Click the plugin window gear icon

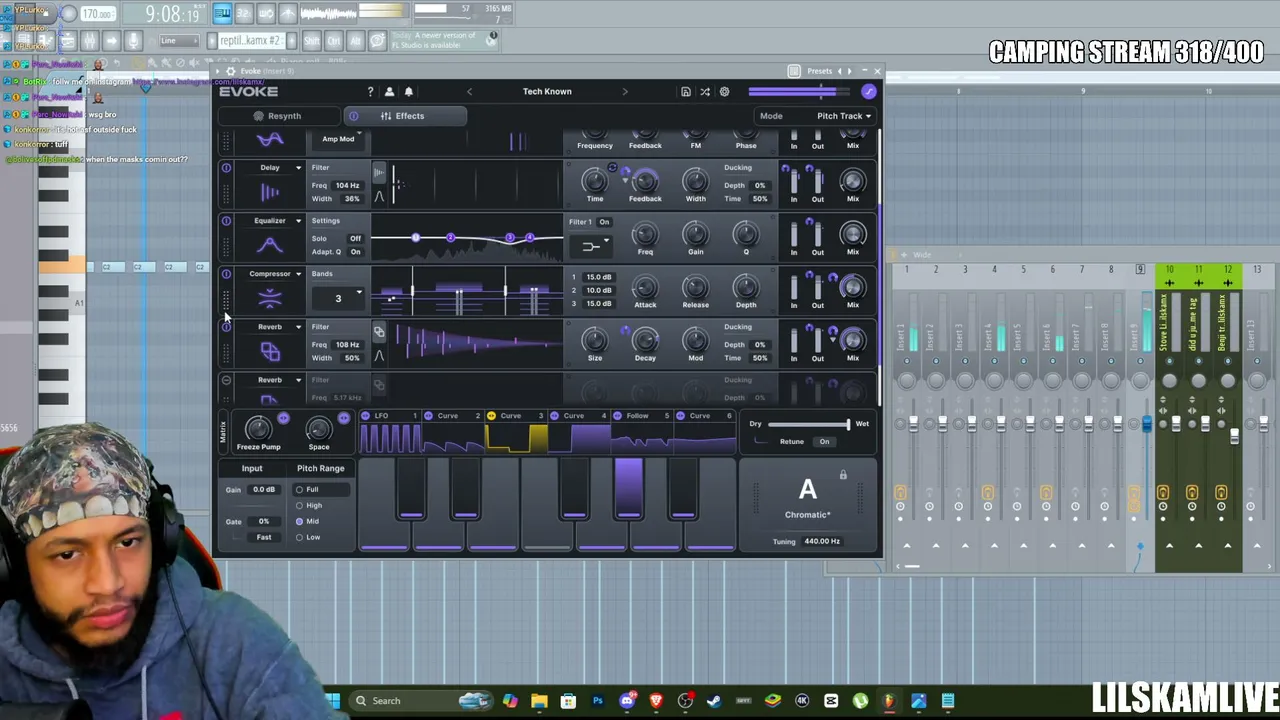click(x=231, y=71)
